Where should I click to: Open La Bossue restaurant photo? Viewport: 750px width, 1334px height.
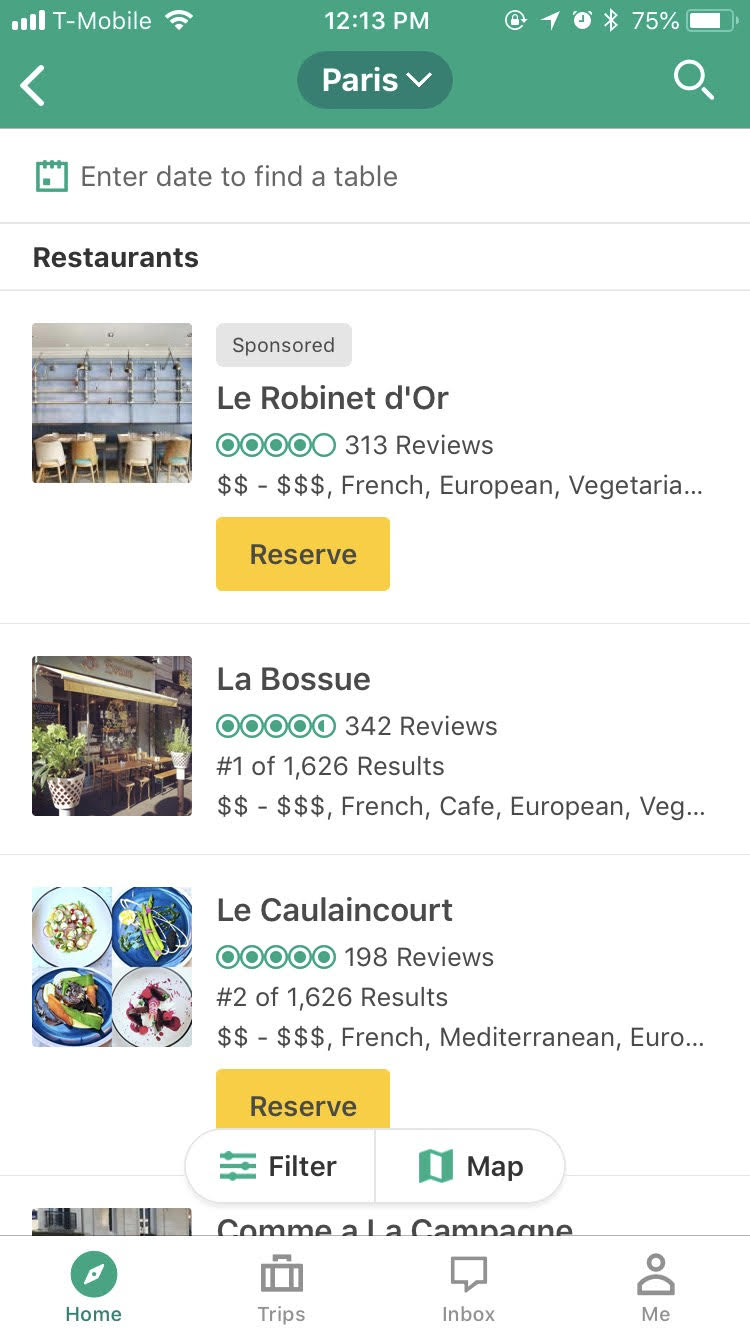coord(112,736)
